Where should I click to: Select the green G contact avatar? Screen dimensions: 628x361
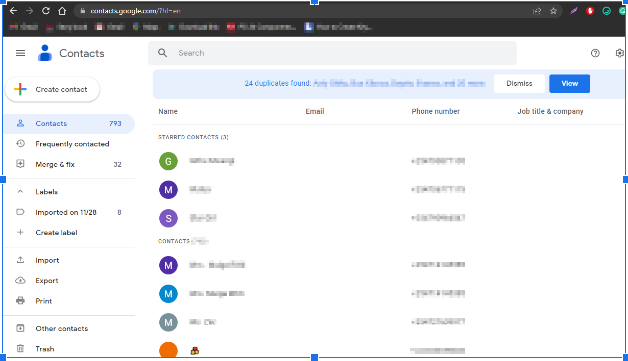pos(168,161)
